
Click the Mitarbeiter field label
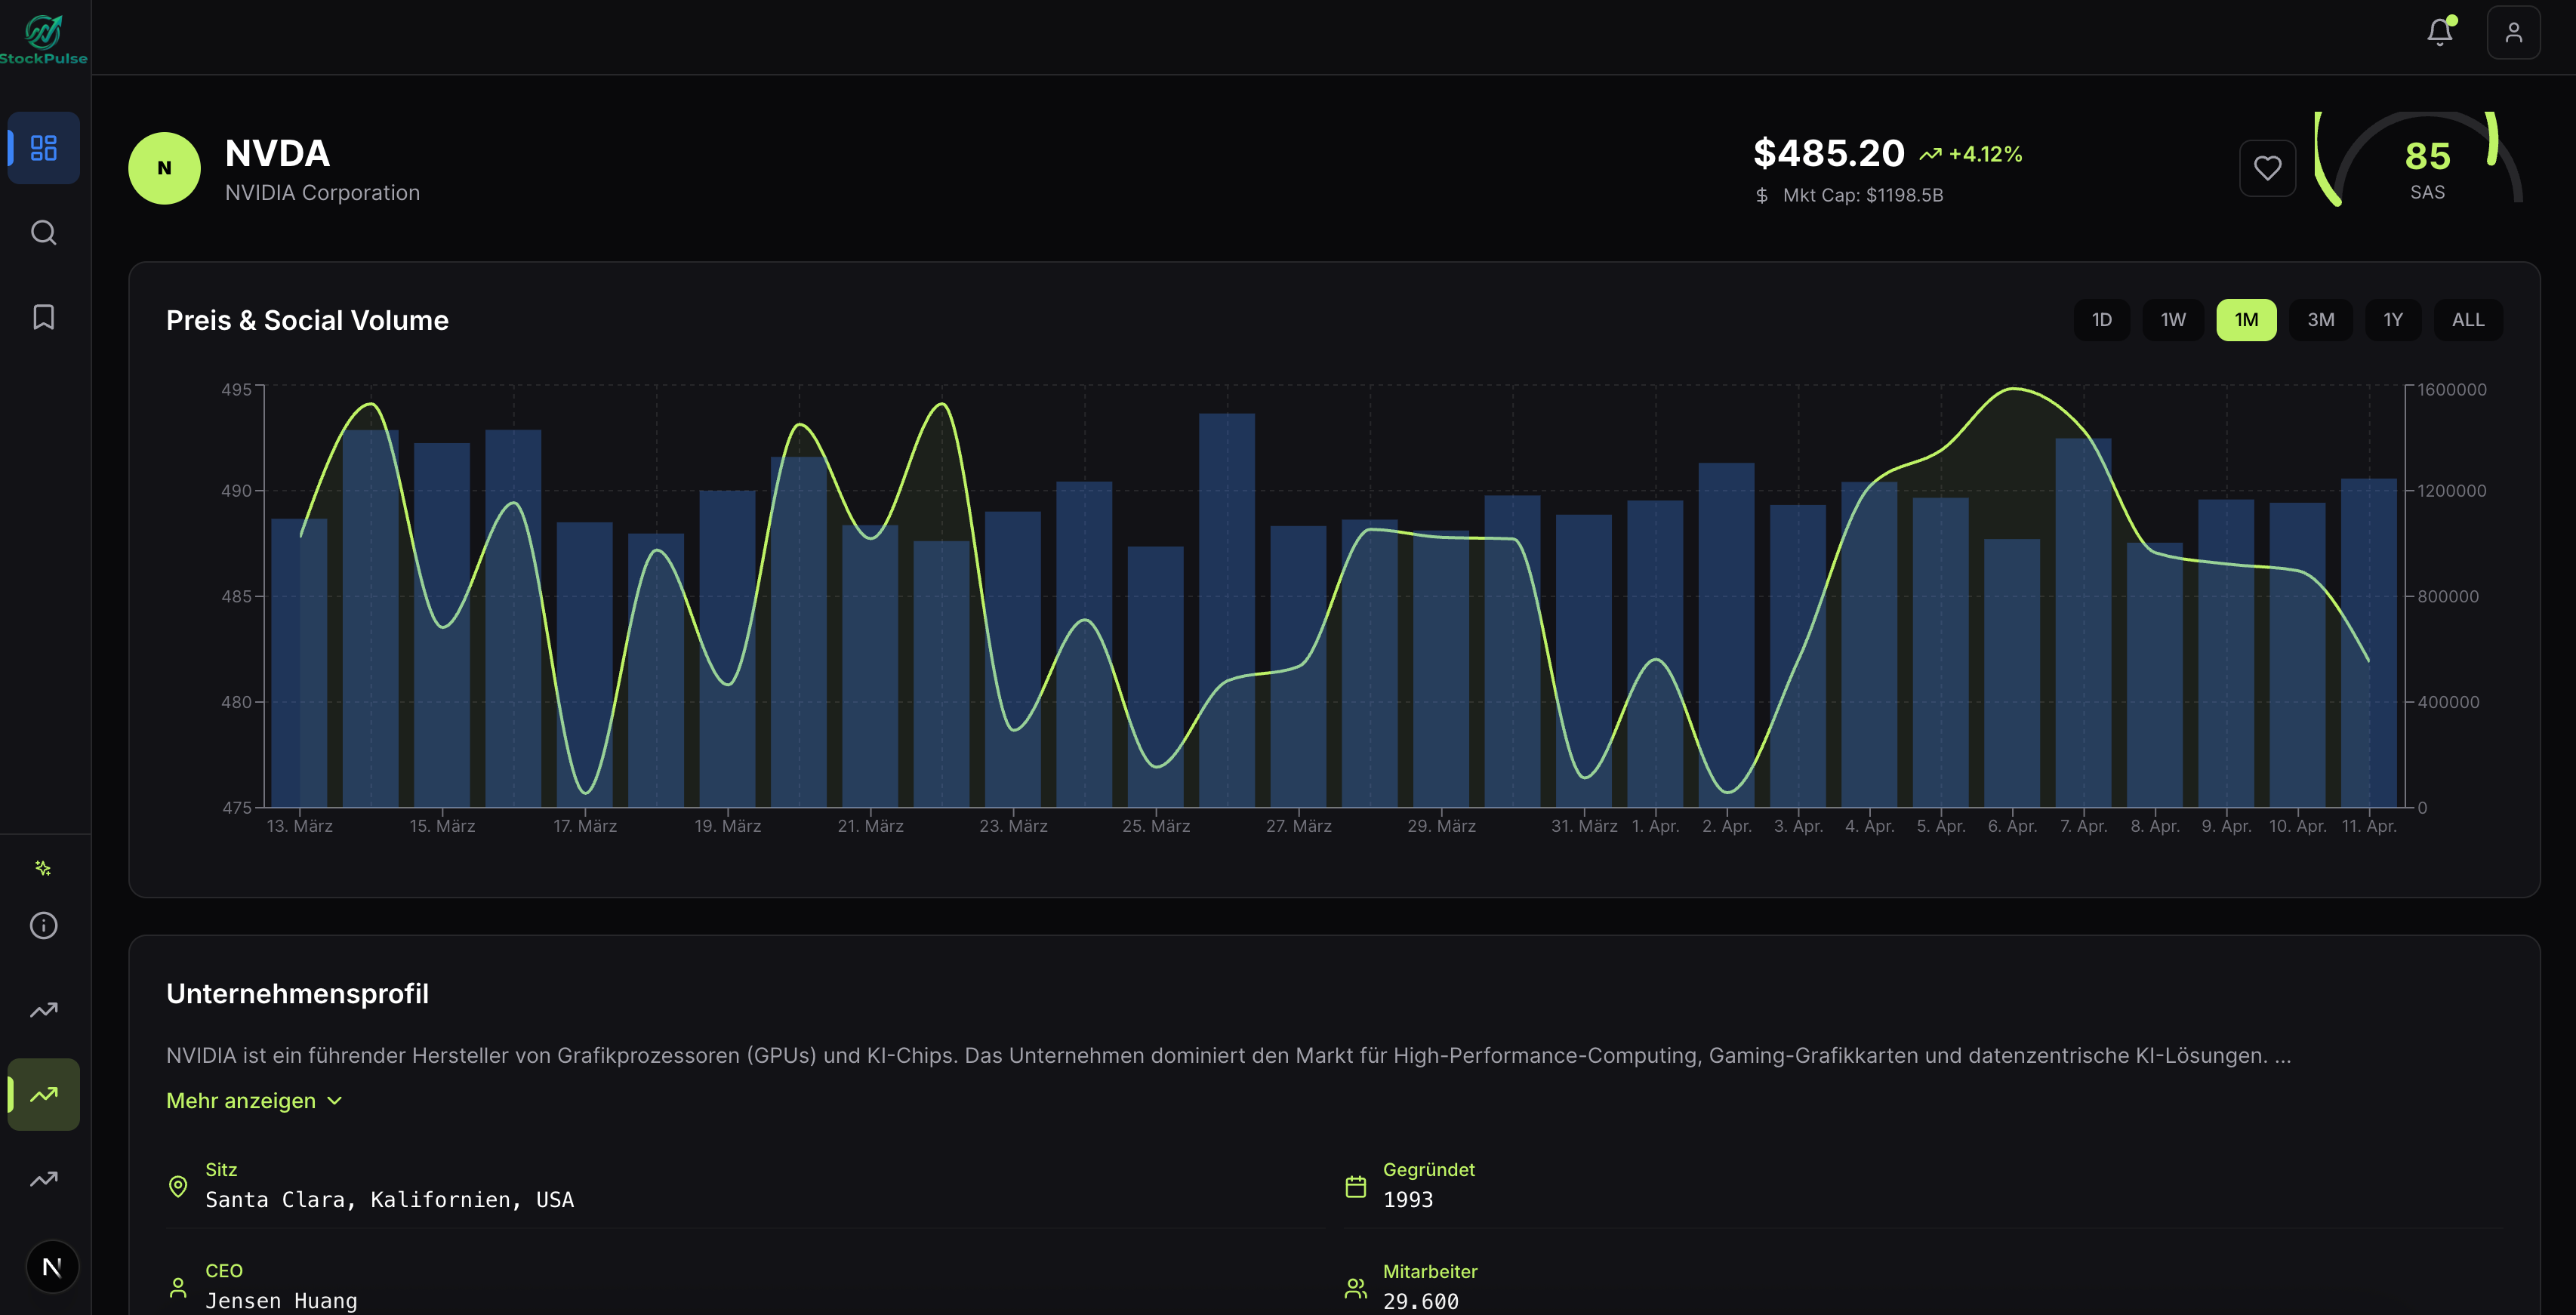tap(1429, 1272)
